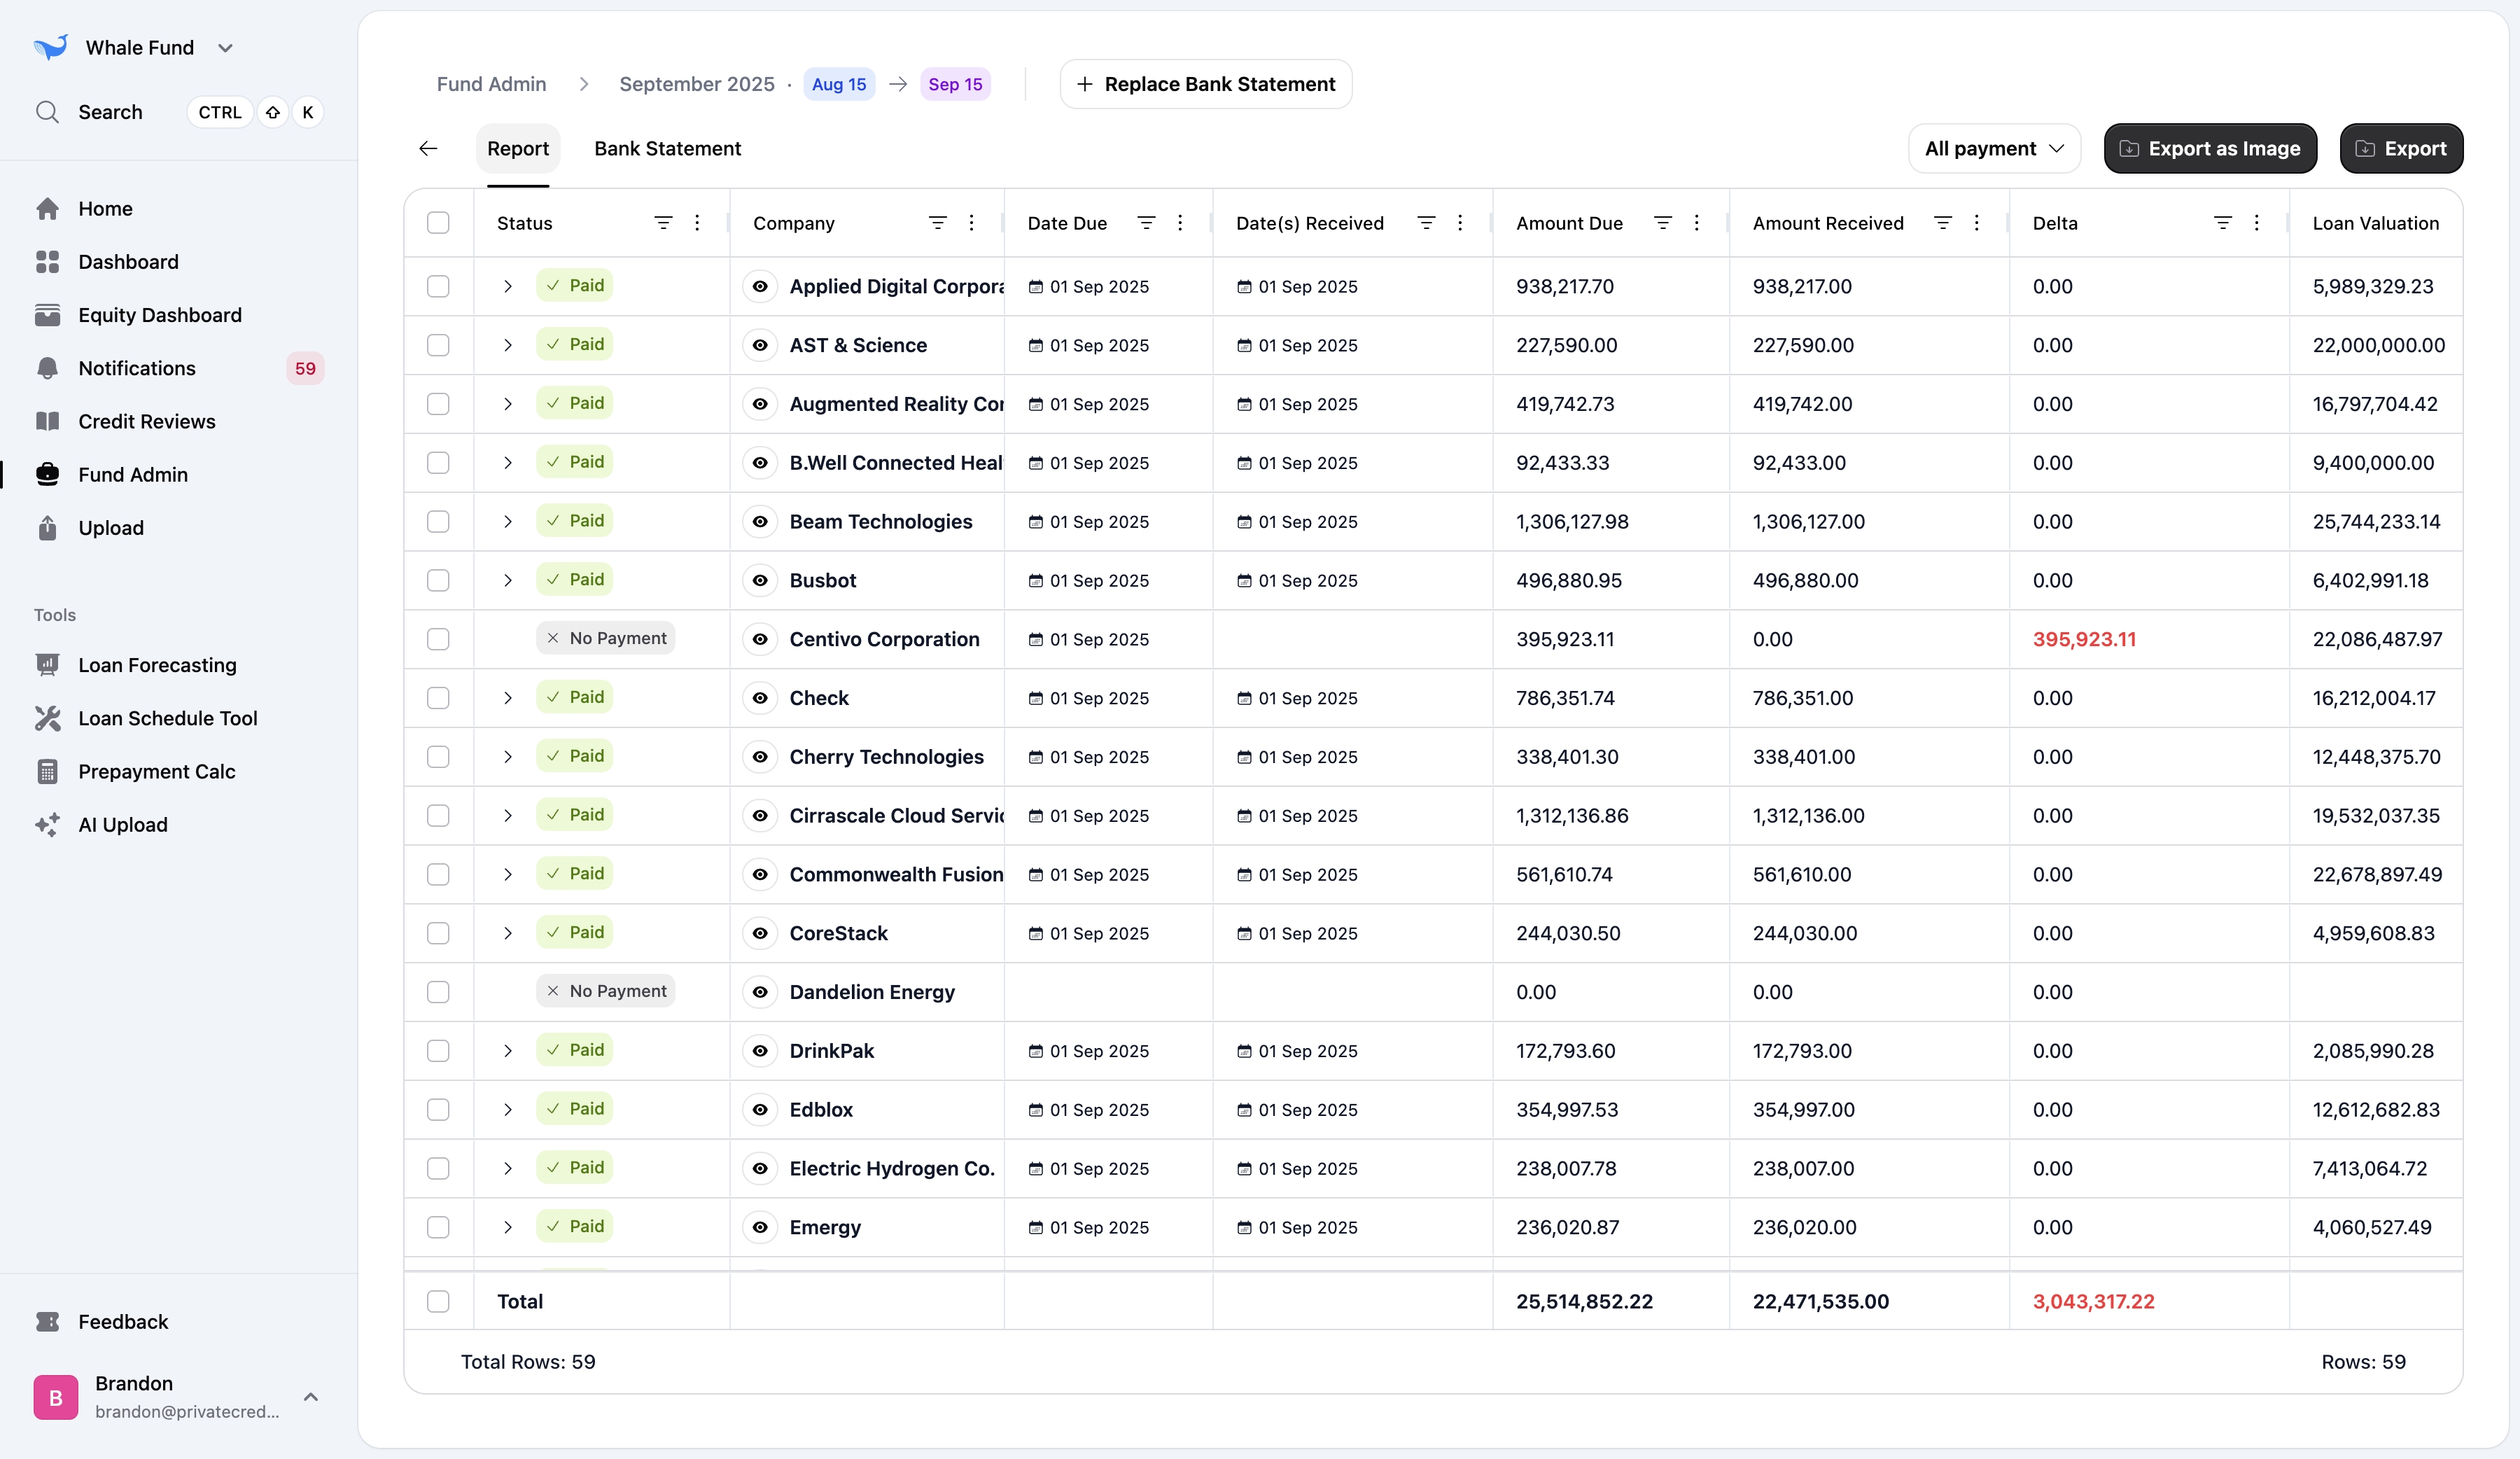This screenshot has width=2520, height=1459.
Task: Open AI Upload from sidebar
Action: (x=122, y=824)
